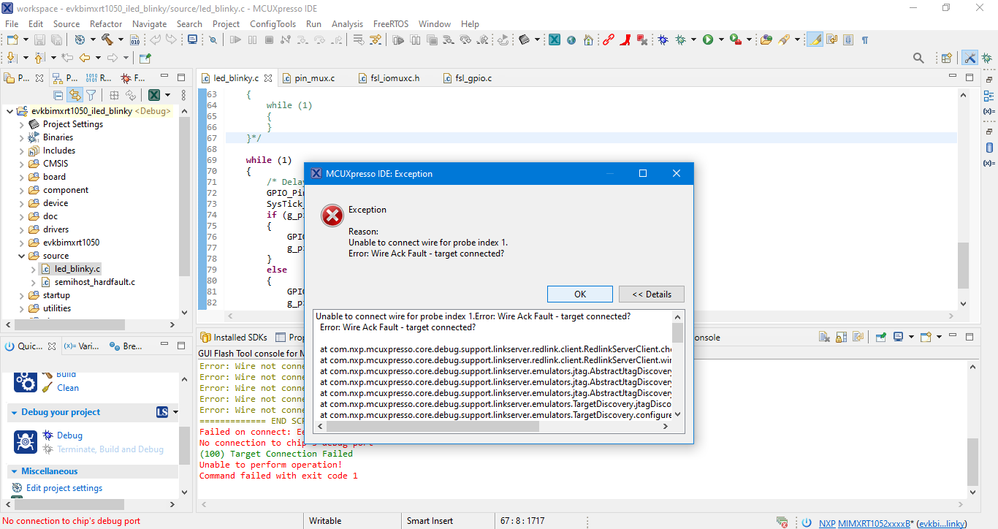Viewport: 998px width, 529px height.
Task: Toggle Mark Occurrences highlighter button
Action: (x=815, y=39)
